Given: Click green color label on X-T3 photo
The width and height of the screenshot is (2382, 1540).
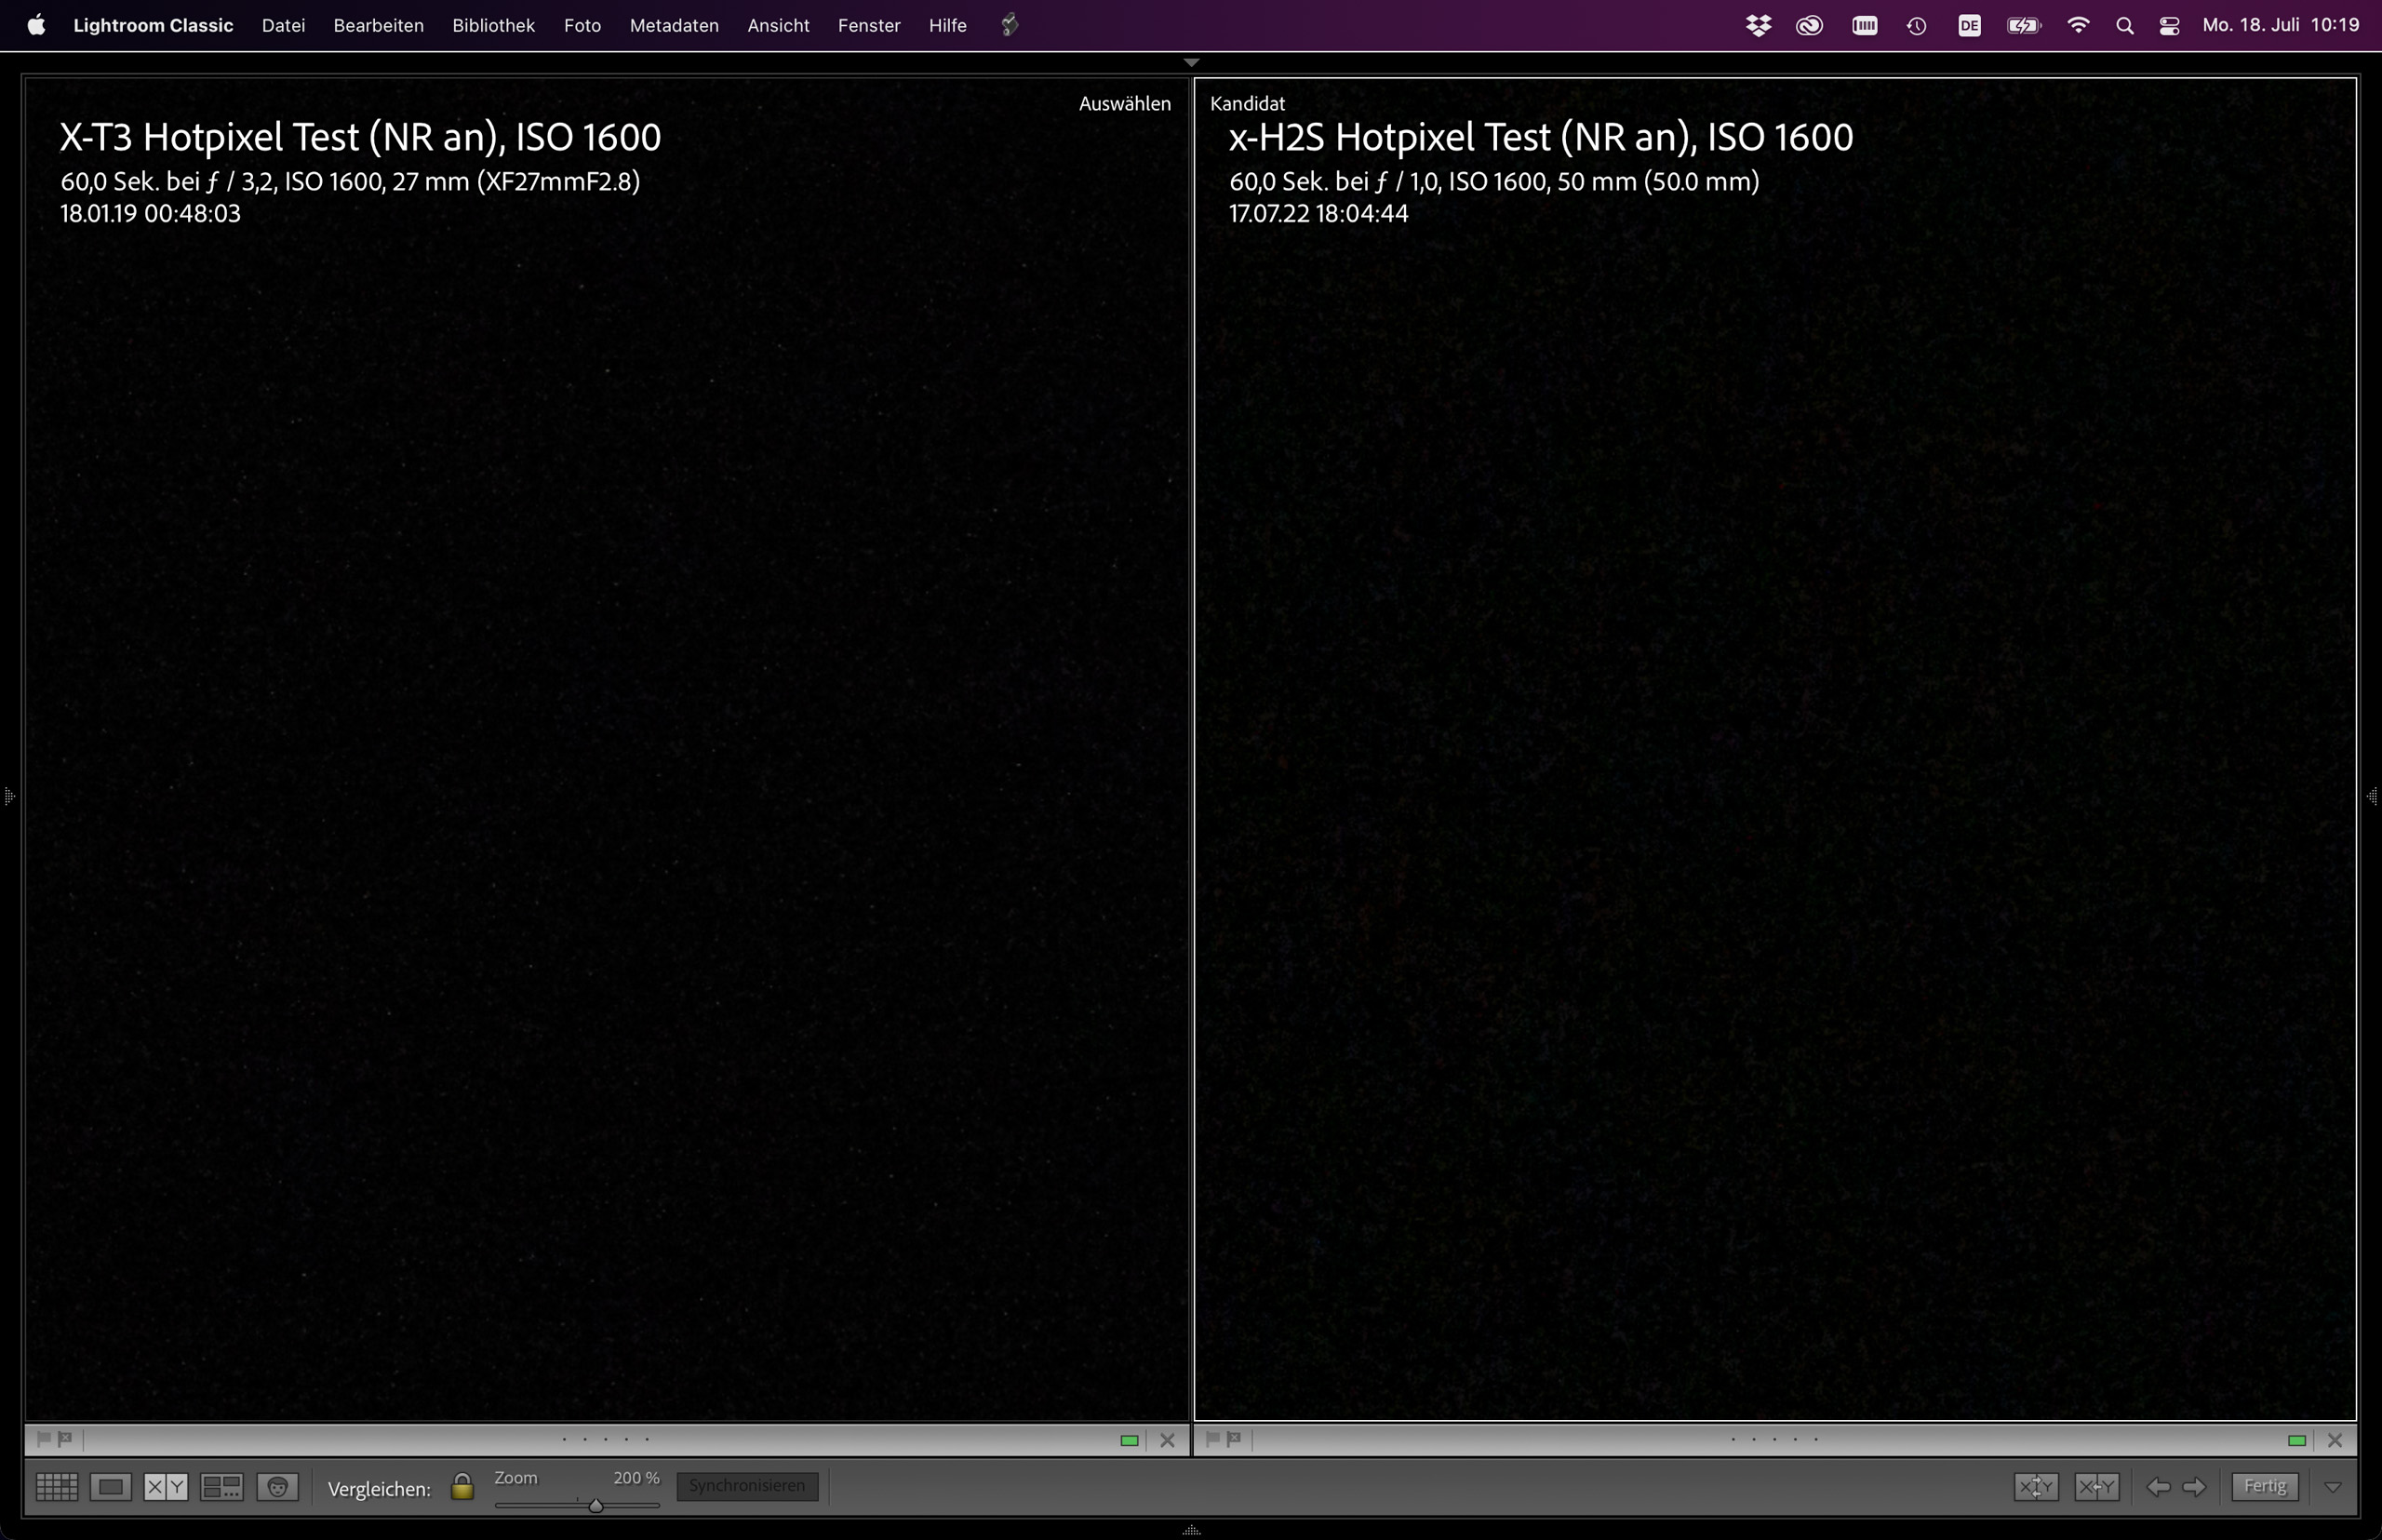Looking at the screenshot, I should click(1129, 1440).
